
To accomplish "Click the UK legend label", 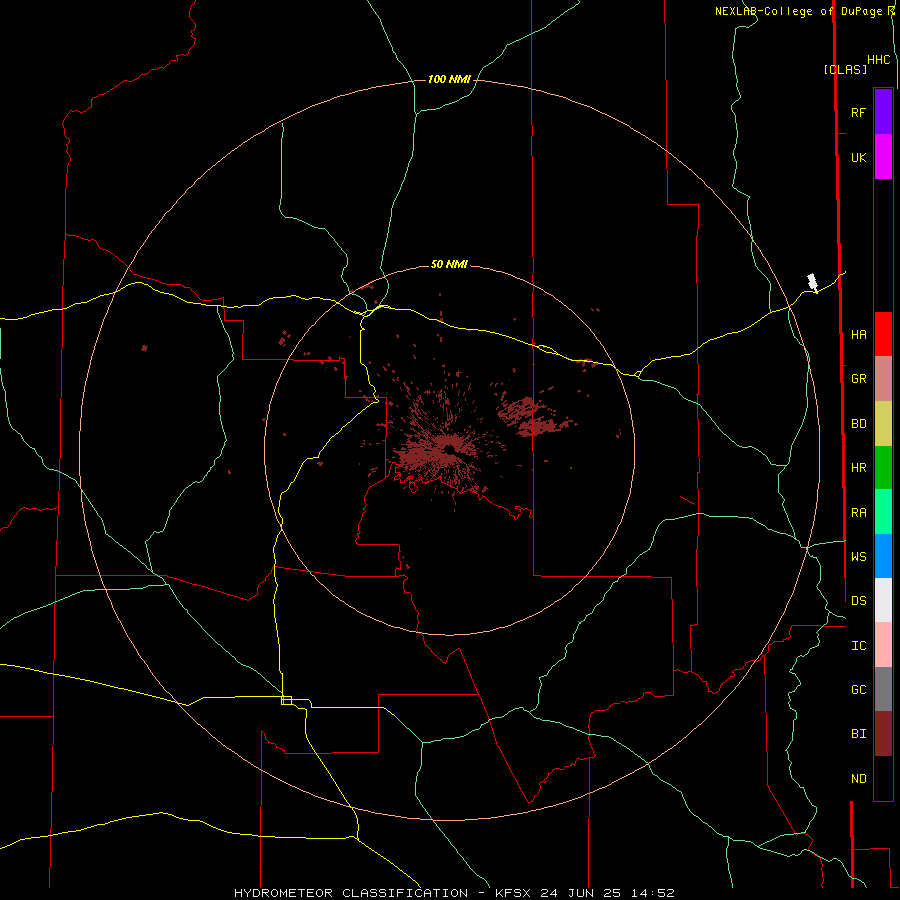I will click(858, 158).
